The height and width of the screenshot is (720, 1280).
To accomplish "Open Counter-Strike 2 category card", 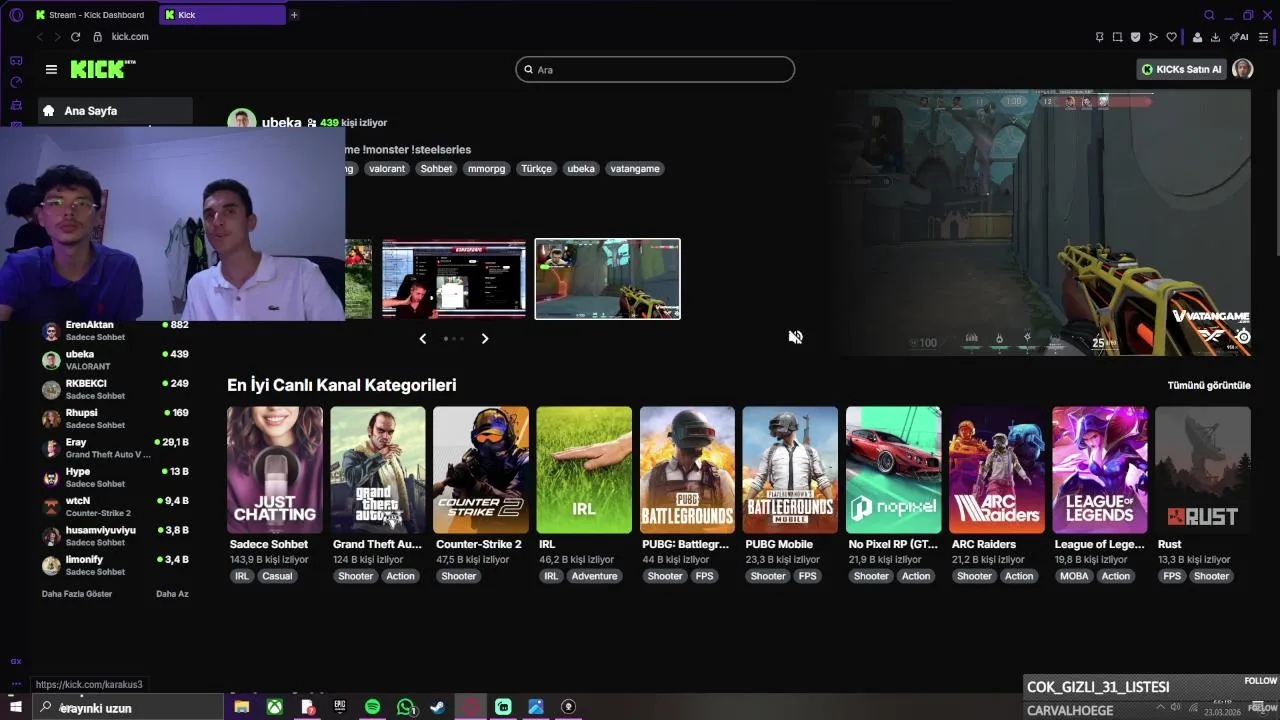I will pos(481,470).
